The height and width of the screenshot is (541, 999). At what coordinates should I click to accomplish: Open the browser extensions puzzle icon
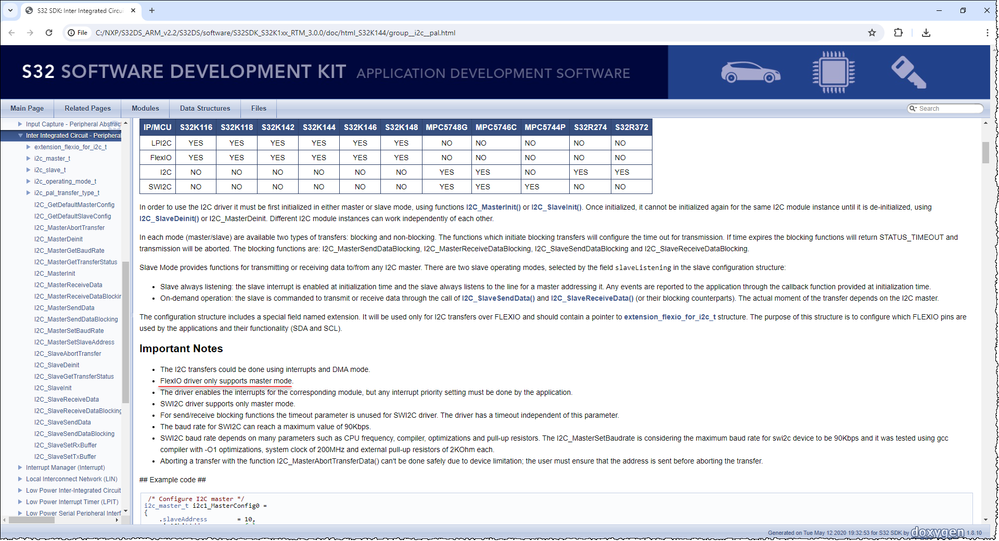point(898,32)
